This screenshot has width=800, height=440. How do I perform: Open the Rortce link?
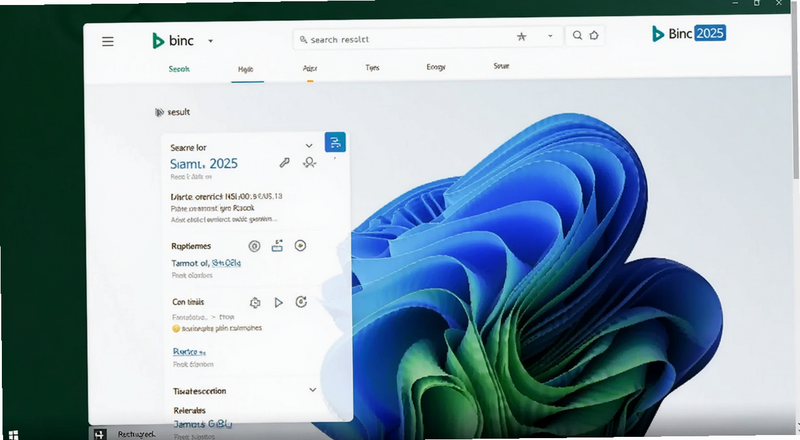(189, 352)
